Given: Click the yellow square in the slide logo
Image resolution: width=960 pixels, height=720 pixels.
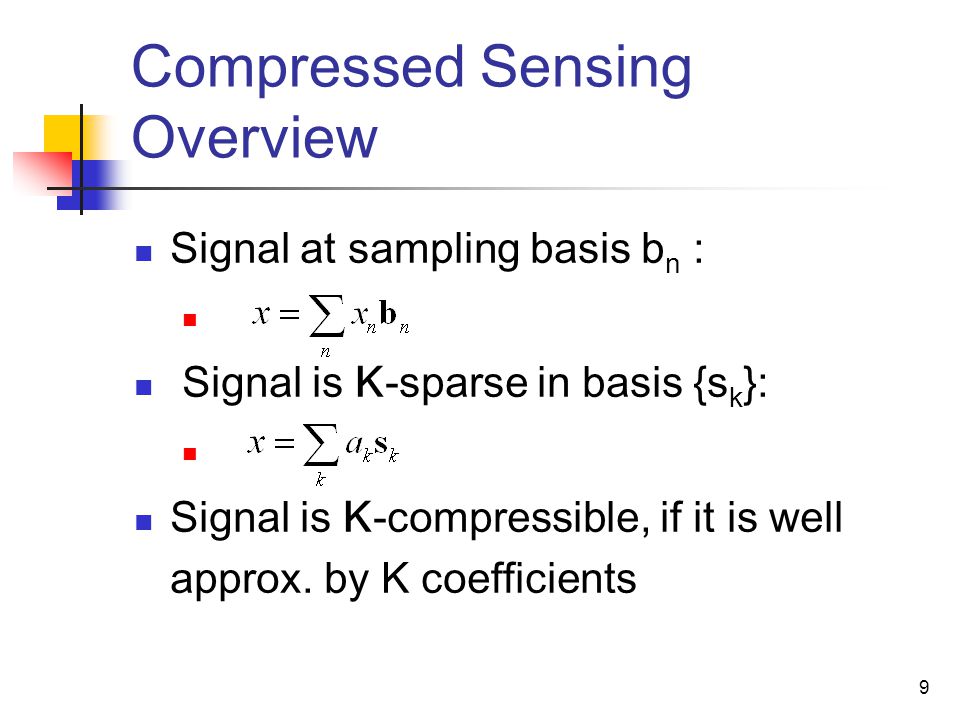Looking at the screenshot, I should click(x=62, y=135).
